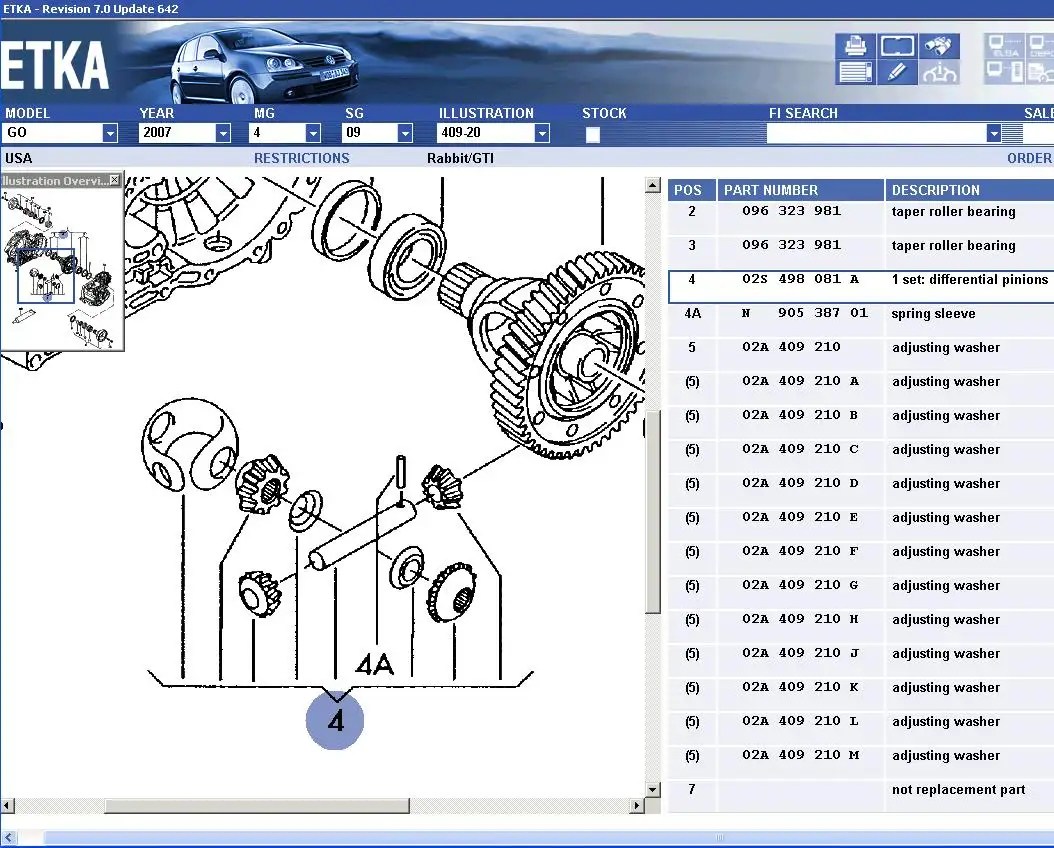
Task: Click '1 set: differential pinions' description
Action: point(970,280)
